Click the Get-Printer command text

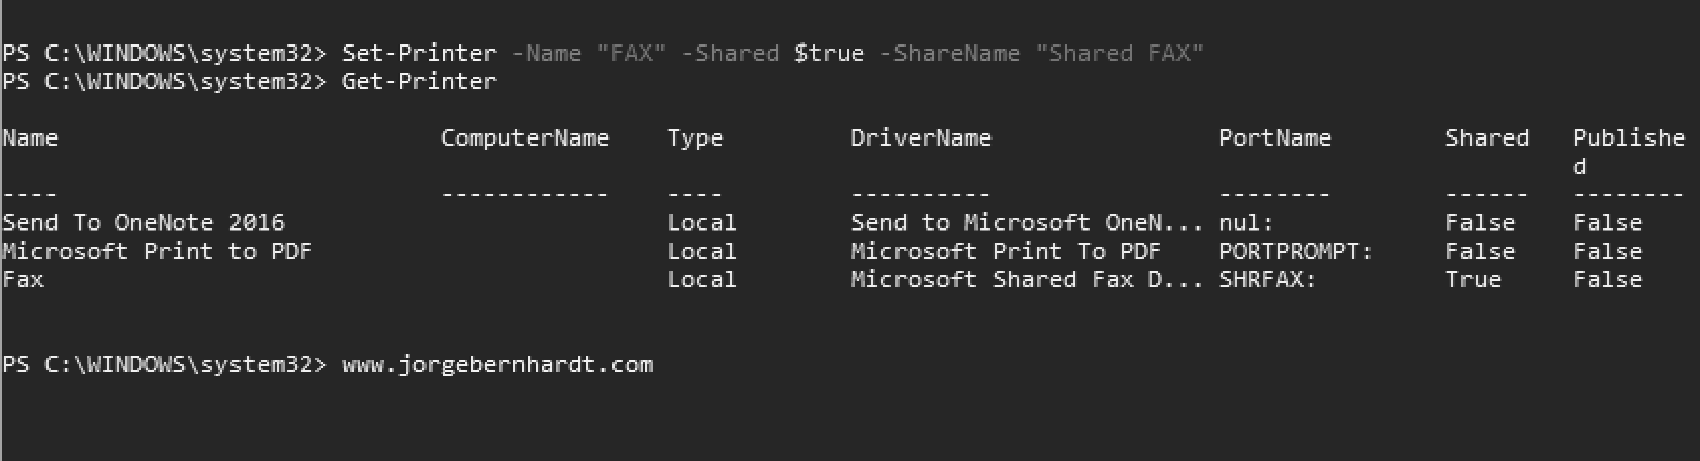point(419,81)
